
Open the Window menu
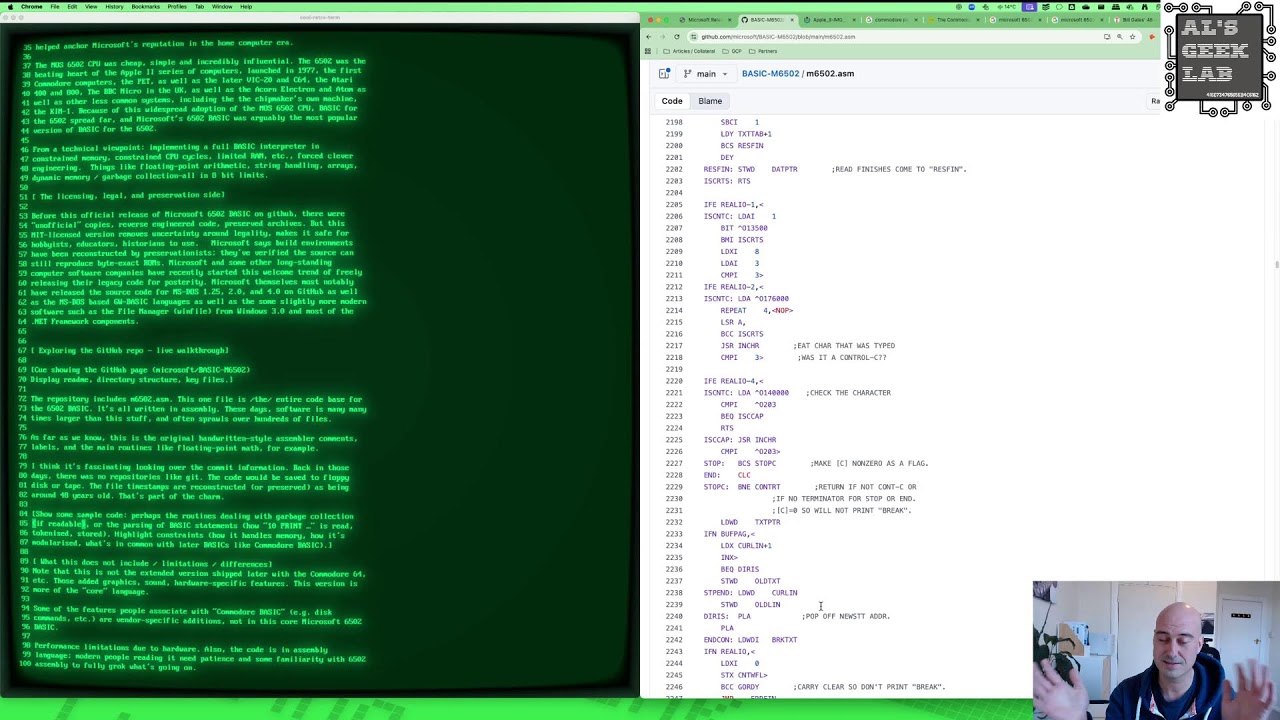coord(222,6)
